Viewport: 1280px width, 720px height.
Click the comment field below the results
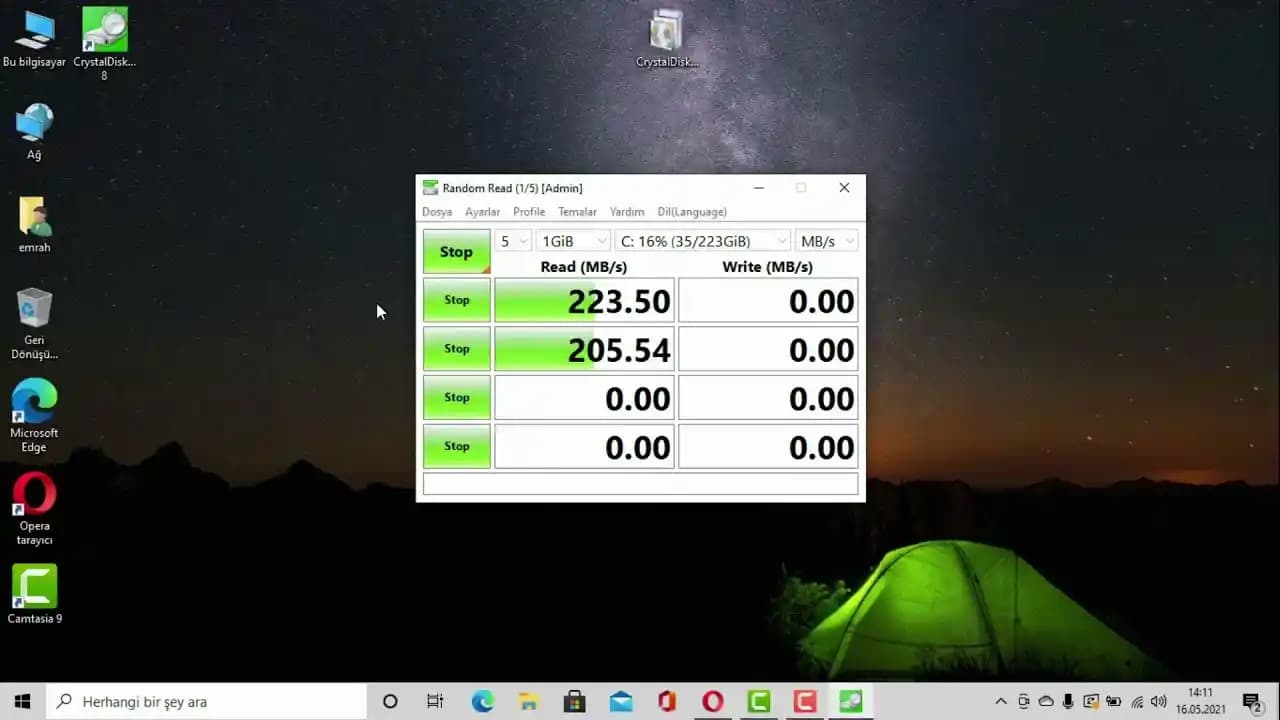pyautogui.click(x=640, y=483)
